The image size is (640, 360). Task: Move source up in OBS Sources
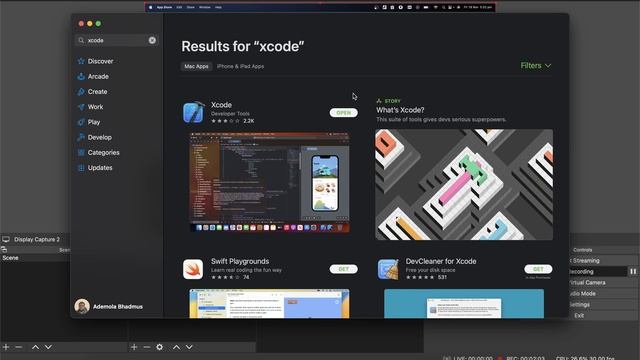point(176,347)
